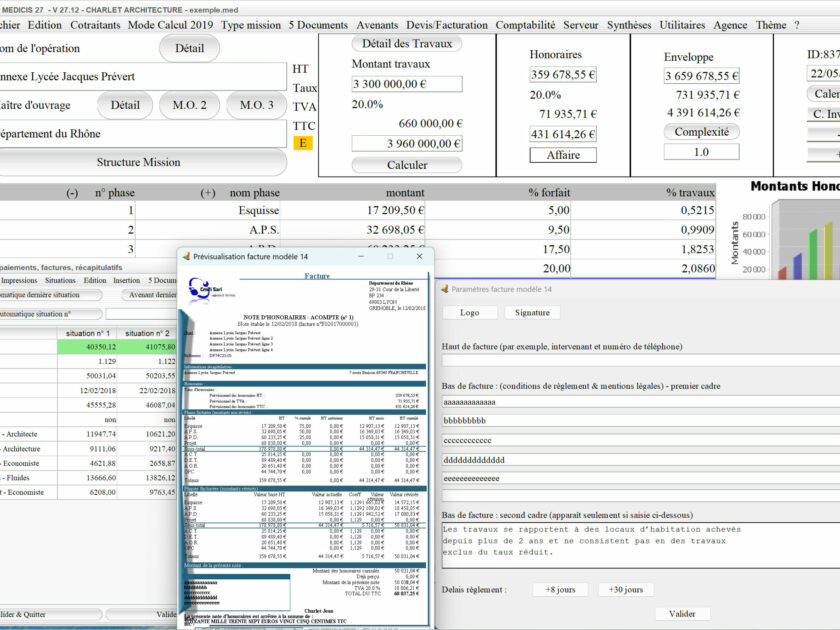Open the Utilitaires menu

point(682,25)
